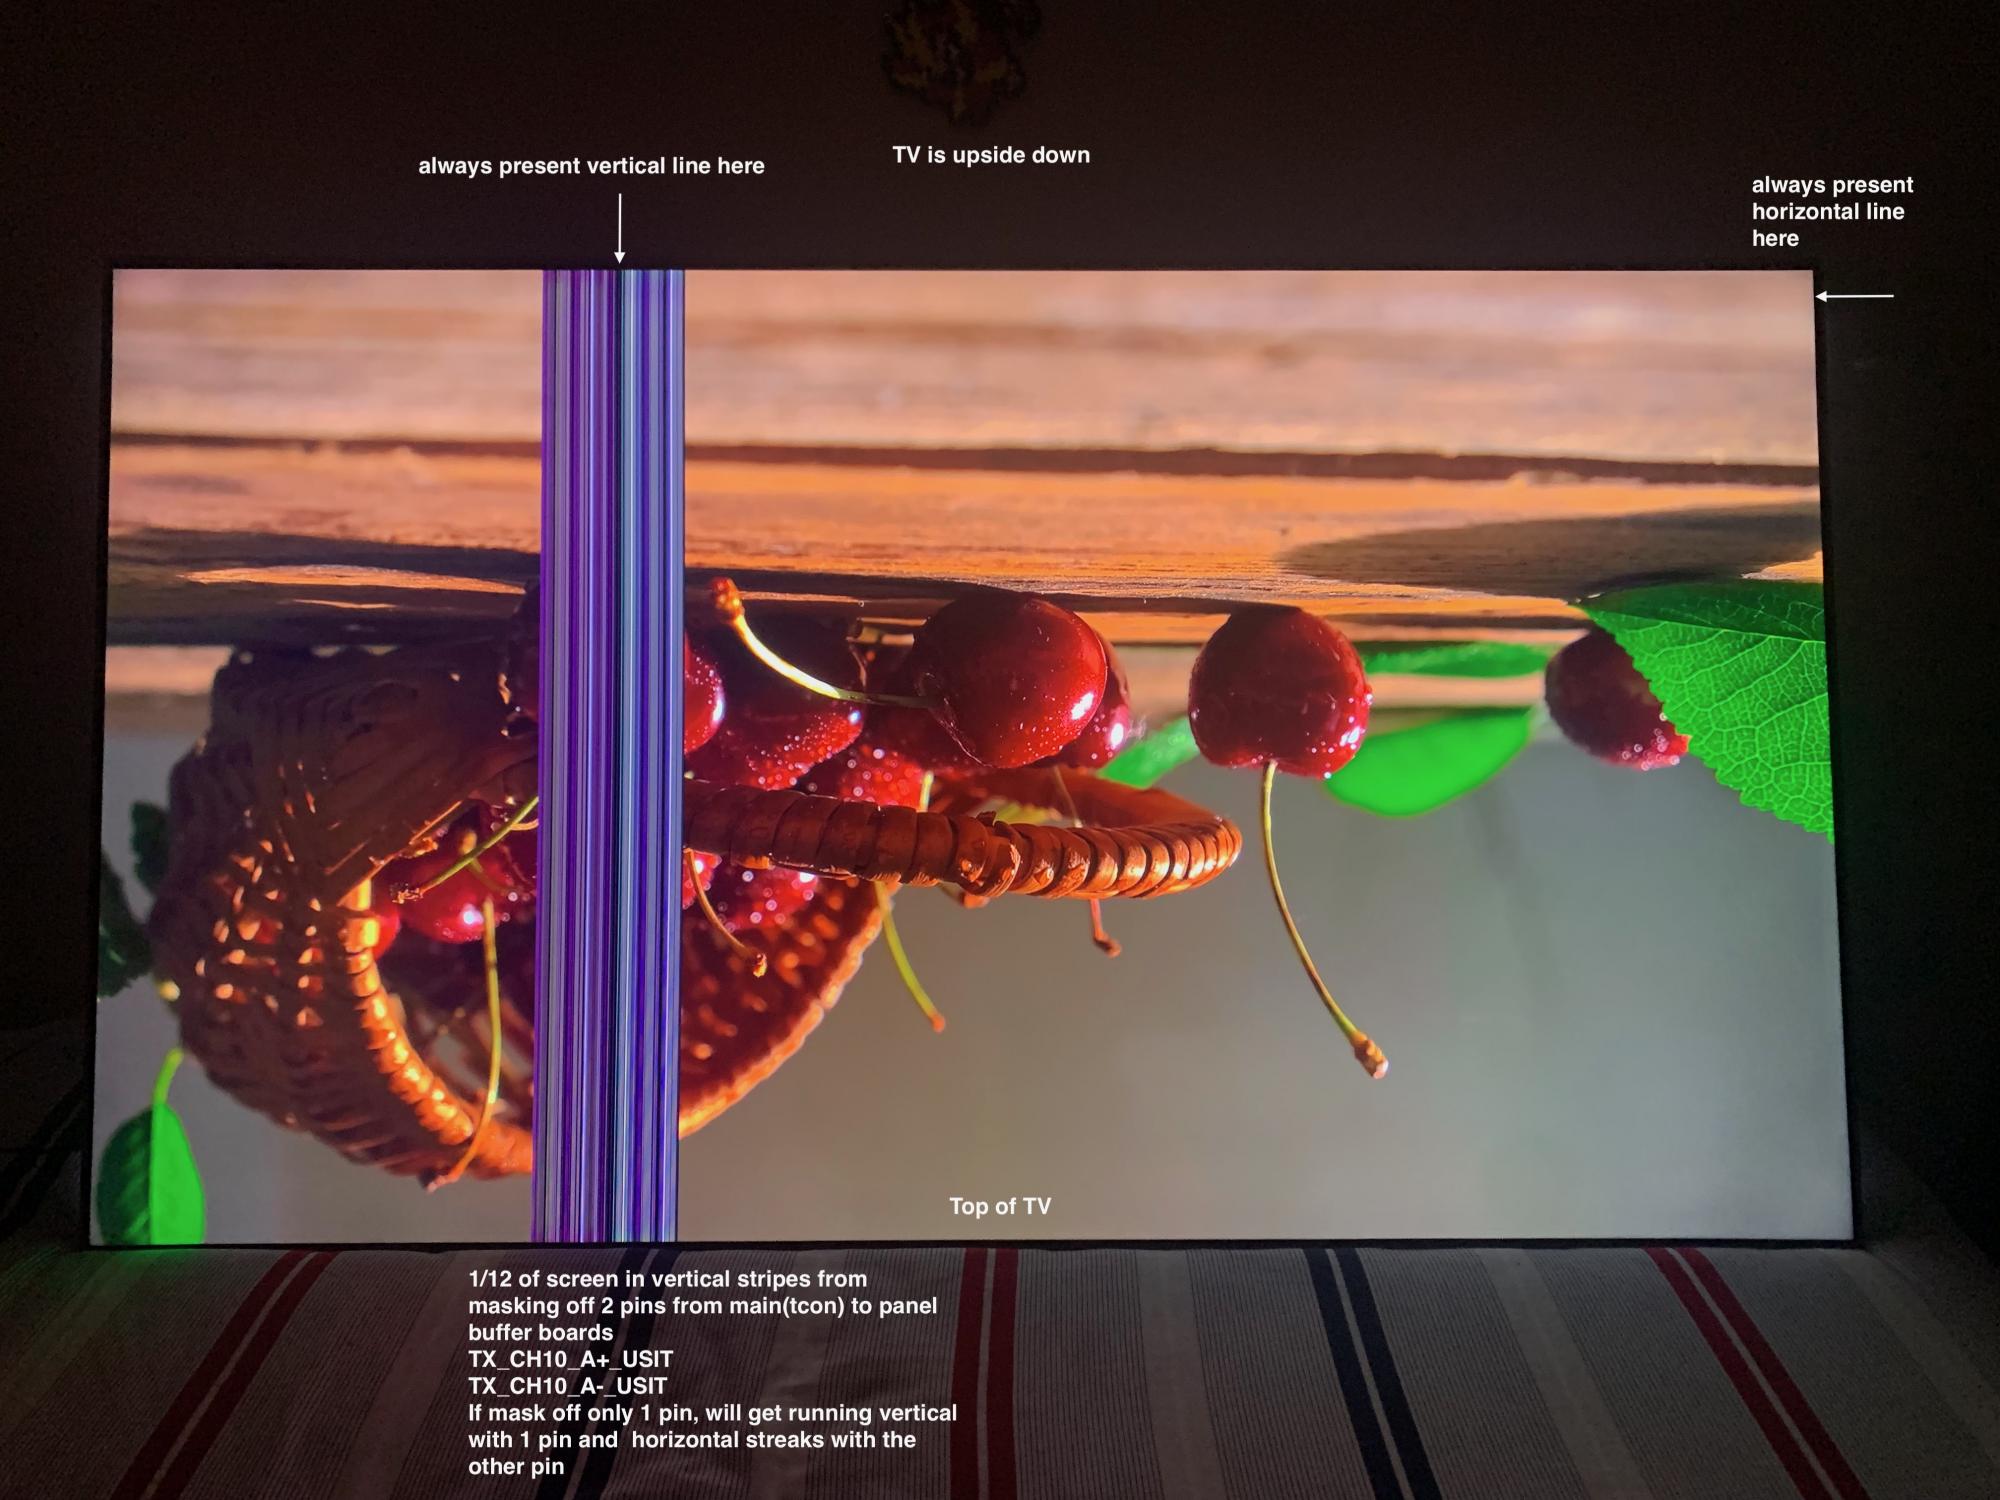Click the "TX_CH10_A+_USIT" text line

coord(570,1359)
